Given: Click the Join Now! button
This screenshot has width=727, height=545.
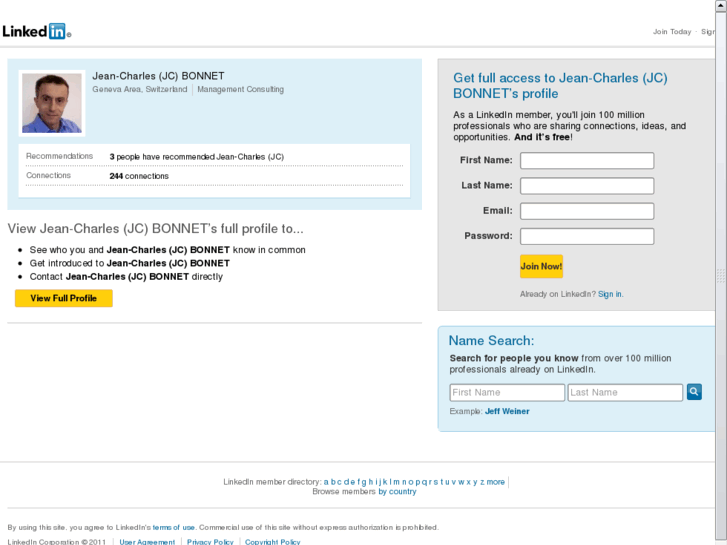Looking at the screenshot, I should [x=541, y=266].
